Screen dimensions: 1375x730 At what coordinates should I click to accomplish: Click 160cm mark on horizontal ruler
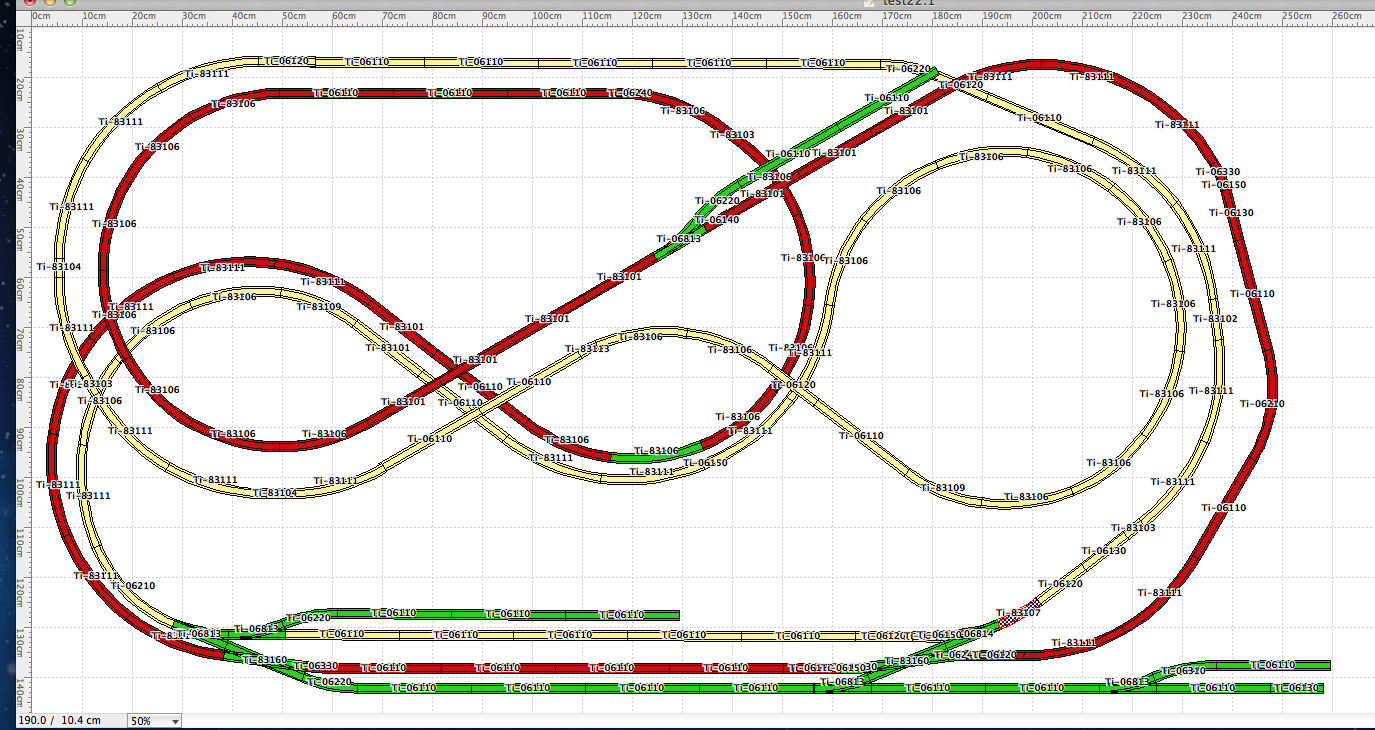coord(848,16)
